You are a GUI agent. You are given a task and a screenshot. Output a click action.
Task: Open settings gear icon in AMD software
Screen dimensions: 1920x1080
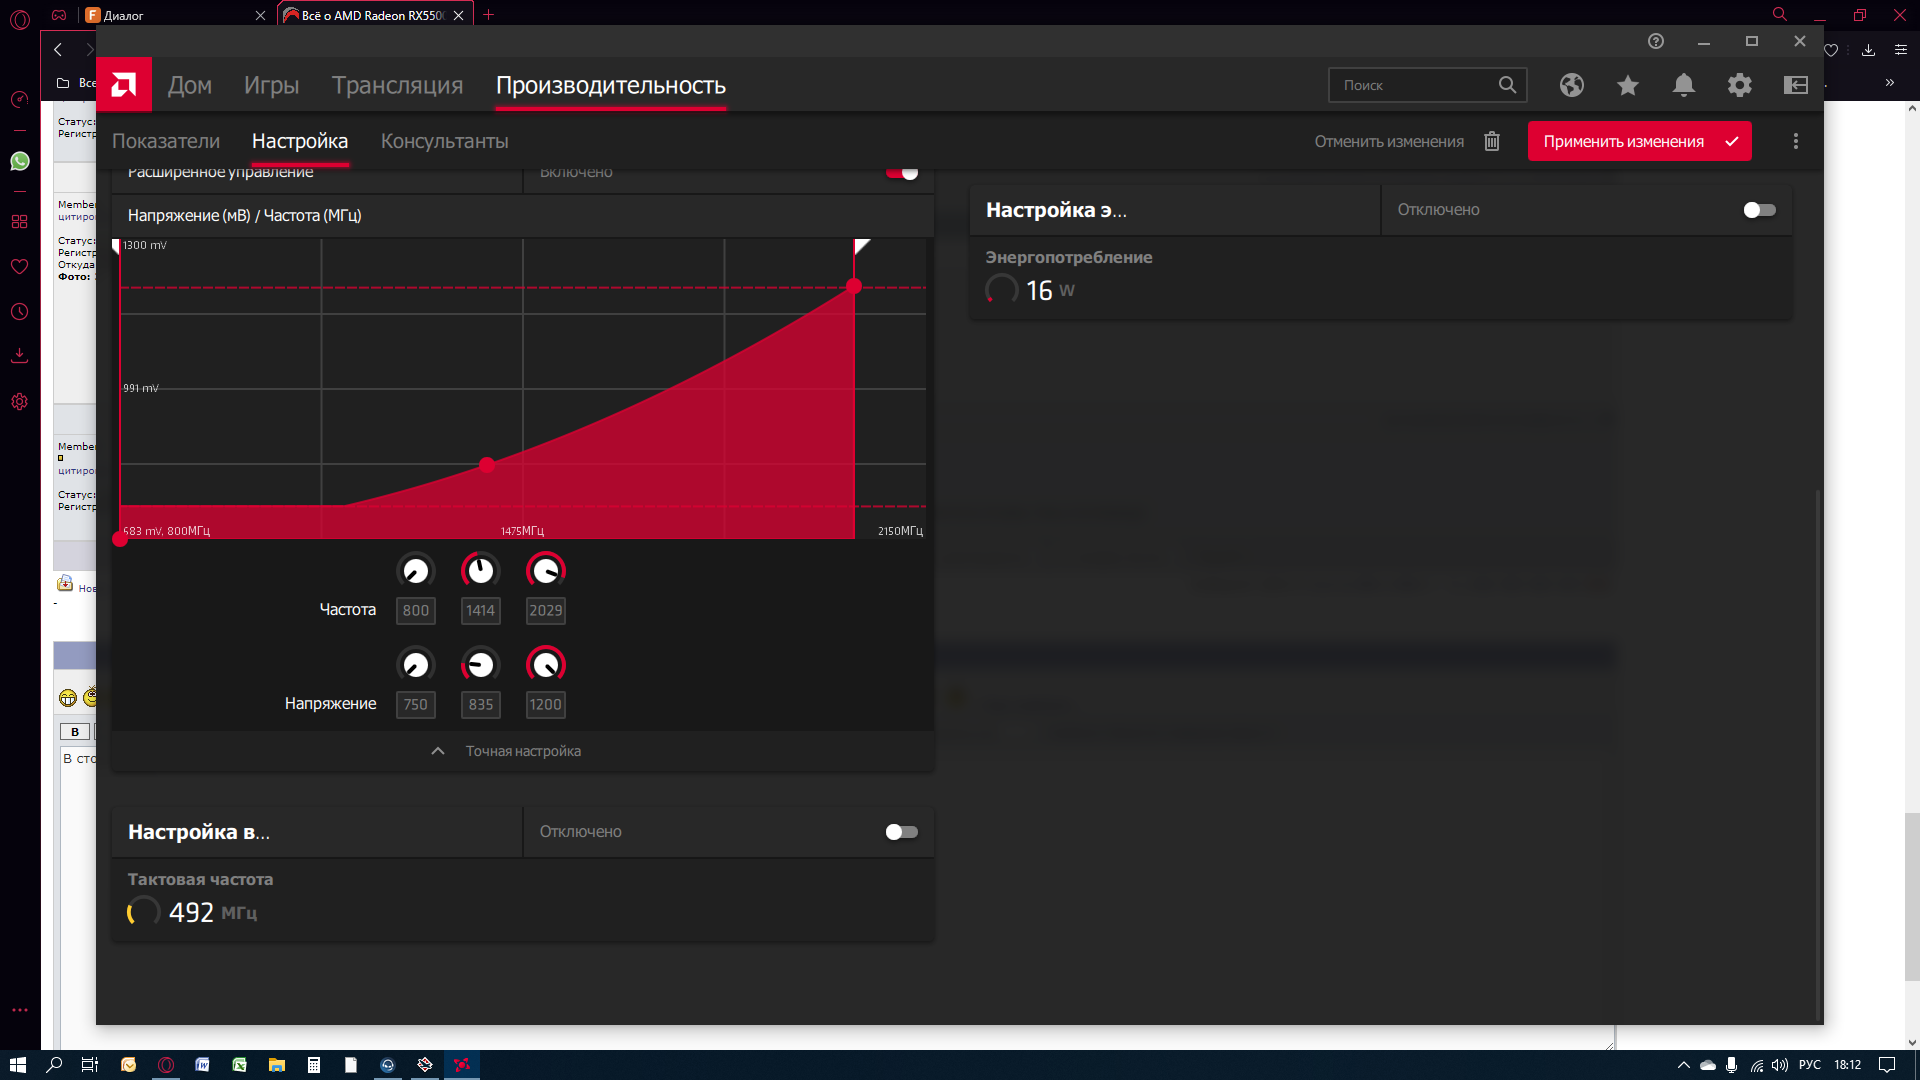(x=1739, y=85)
